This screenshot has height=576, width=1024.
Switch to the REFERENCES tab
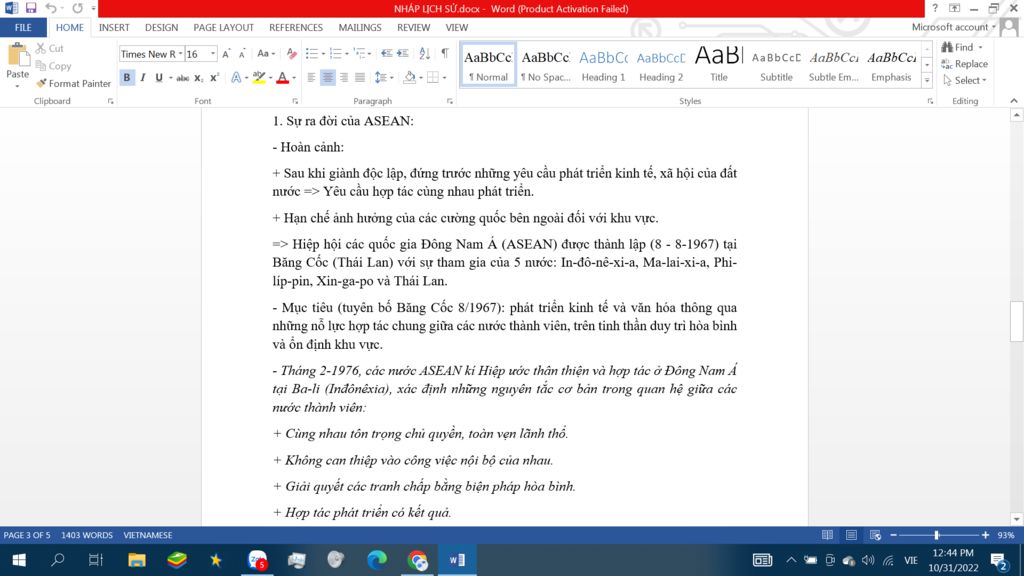tap(295, 28)
